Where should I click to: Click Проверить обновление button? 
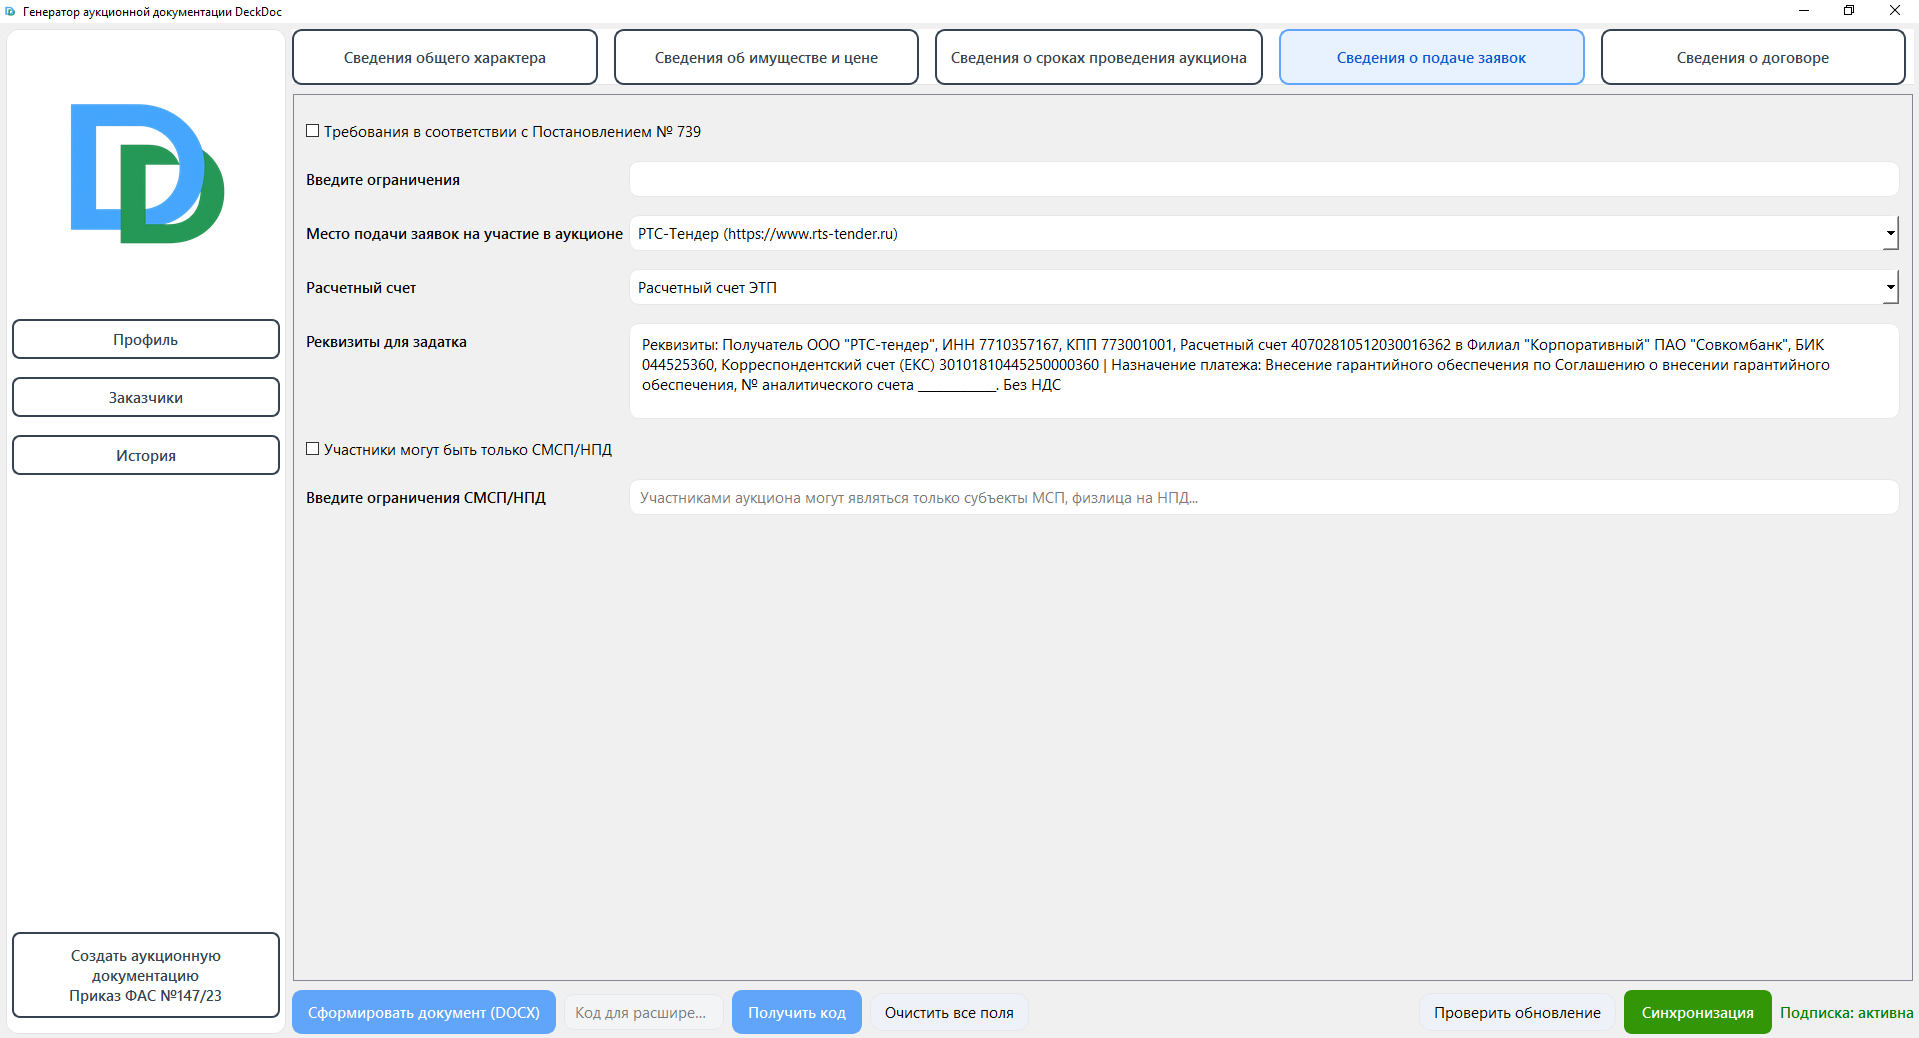pos(1516,1012)
